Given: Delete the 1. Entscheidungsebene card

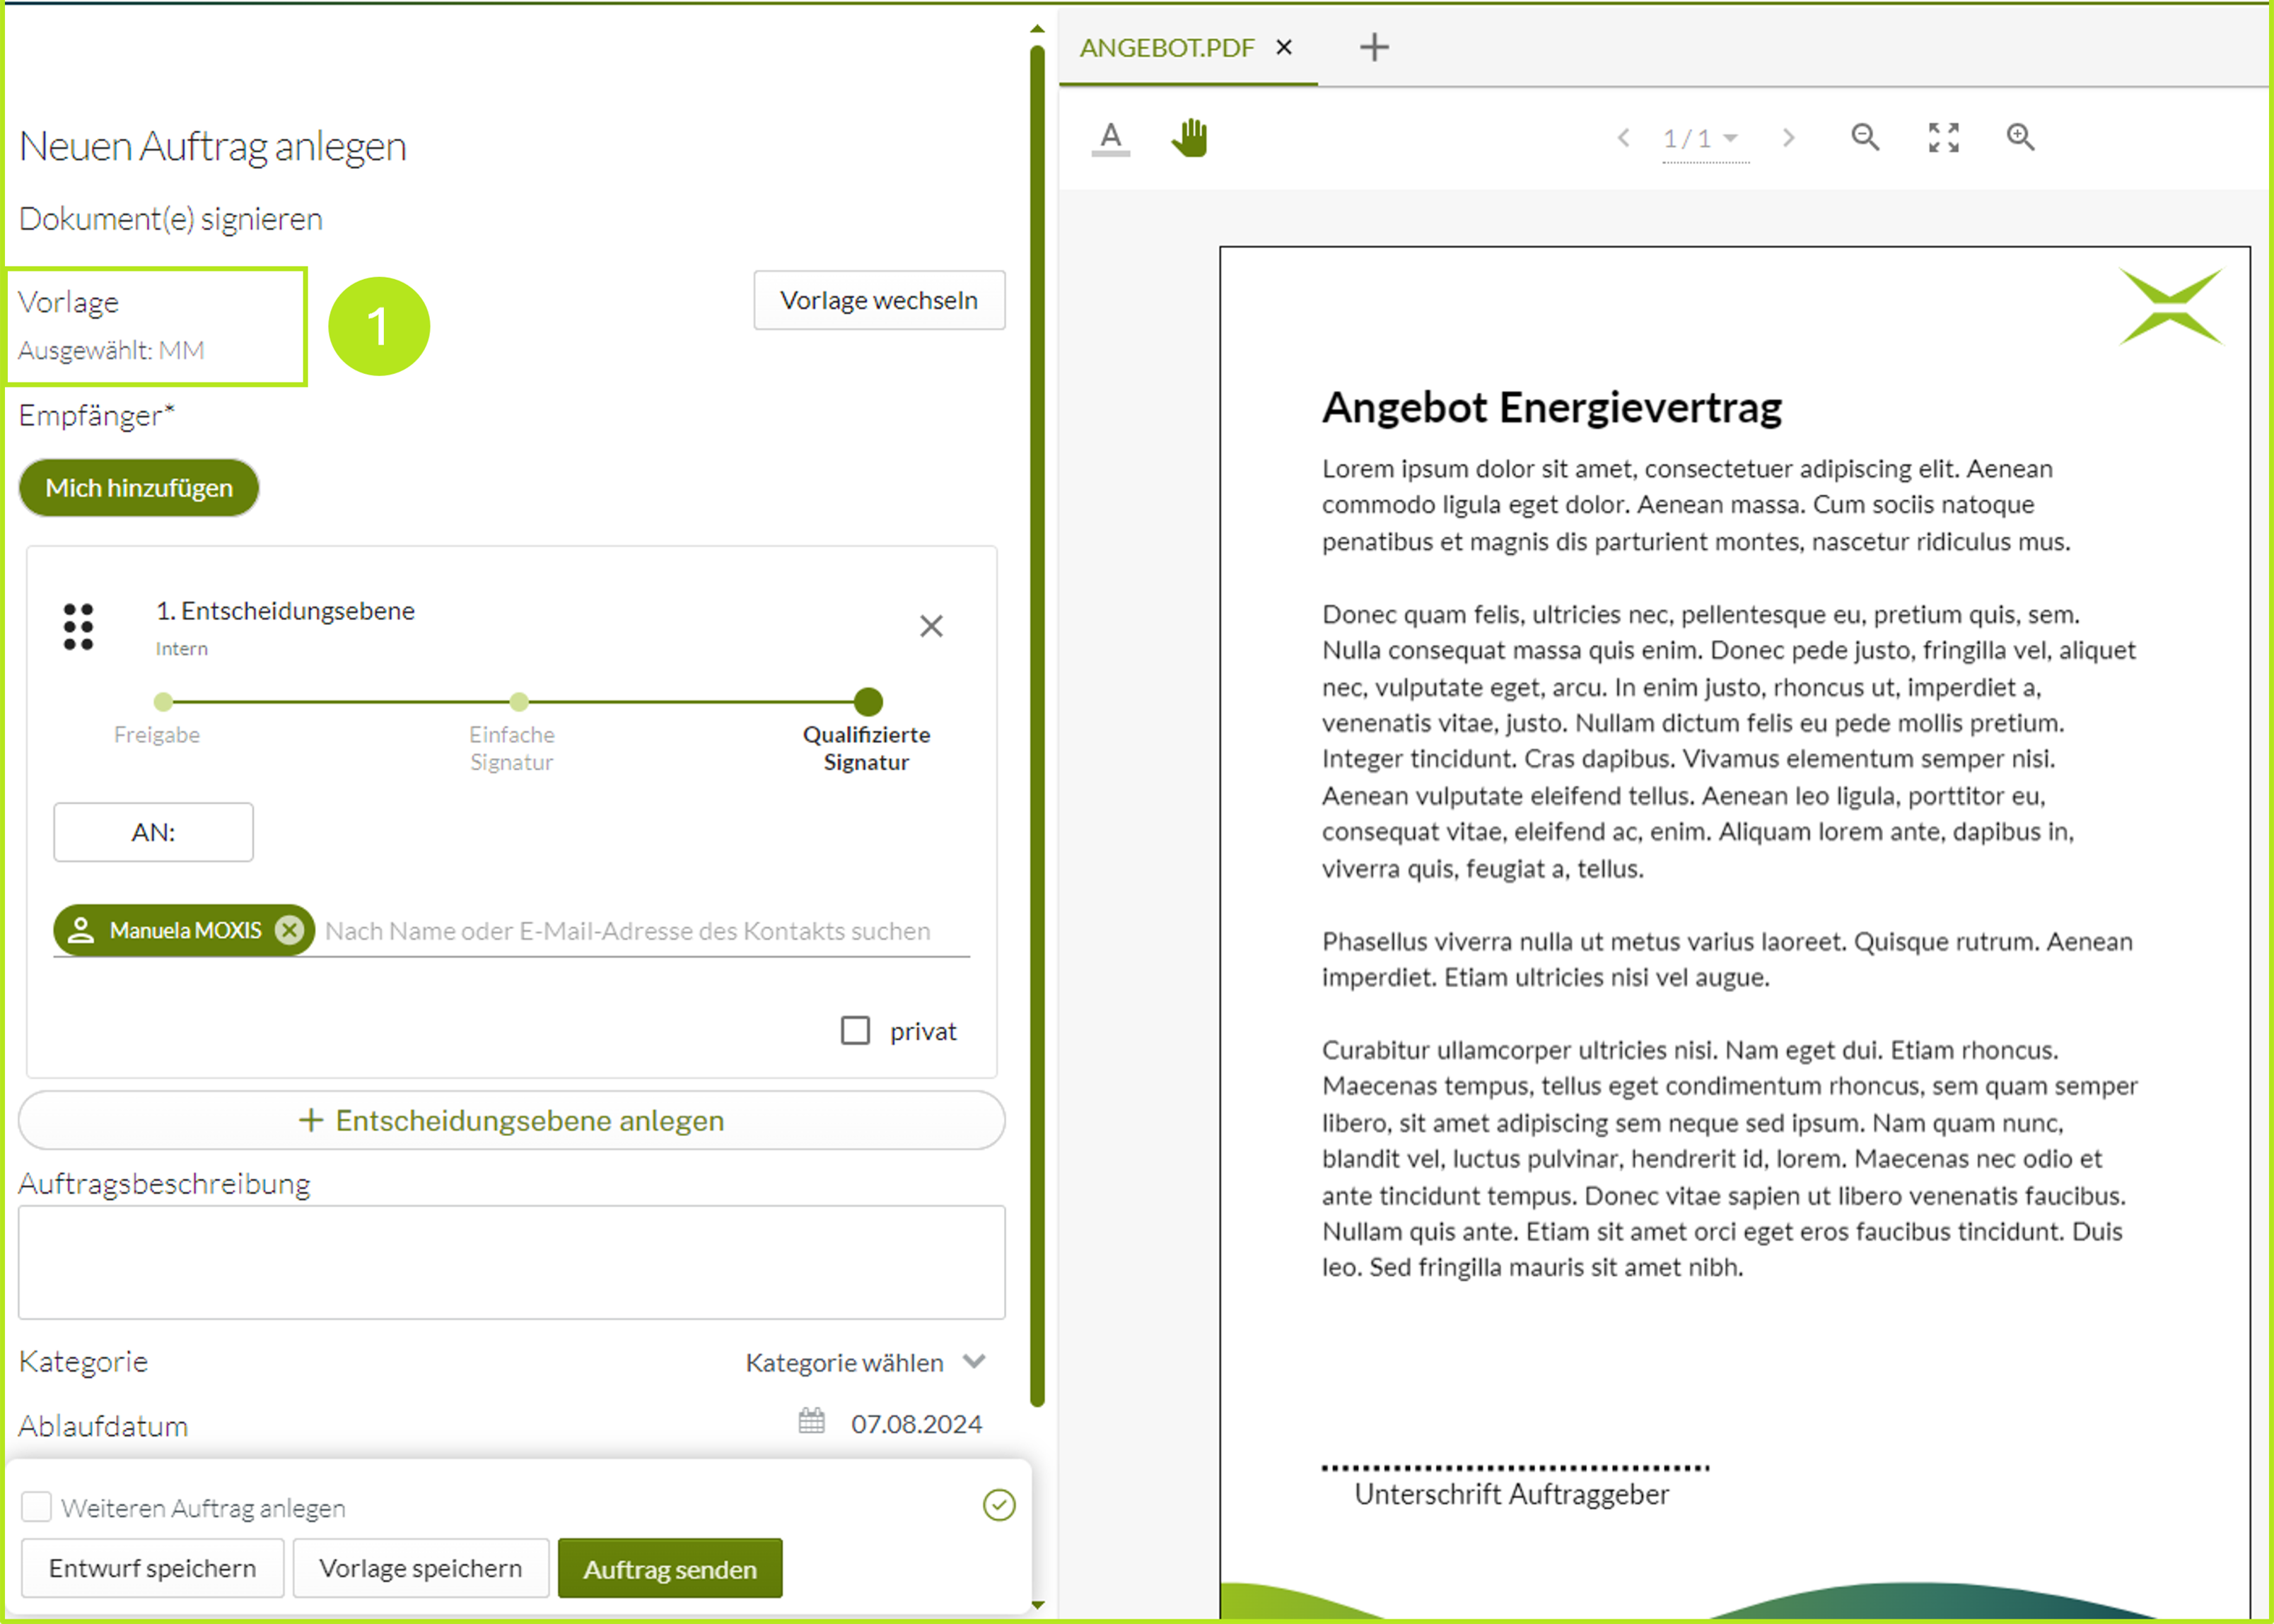Looking at the screenshot, I should click(931, 627).
